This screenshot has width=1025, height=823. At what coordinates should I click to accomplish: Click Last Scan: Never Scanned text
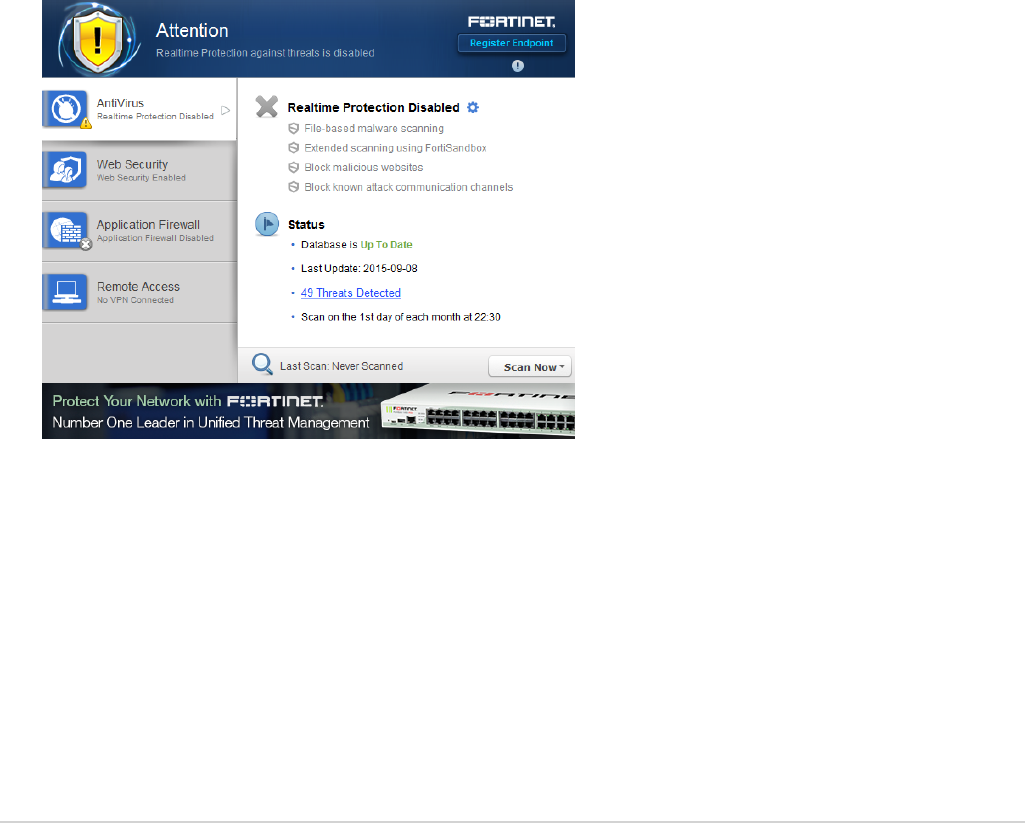coord(341,366)
